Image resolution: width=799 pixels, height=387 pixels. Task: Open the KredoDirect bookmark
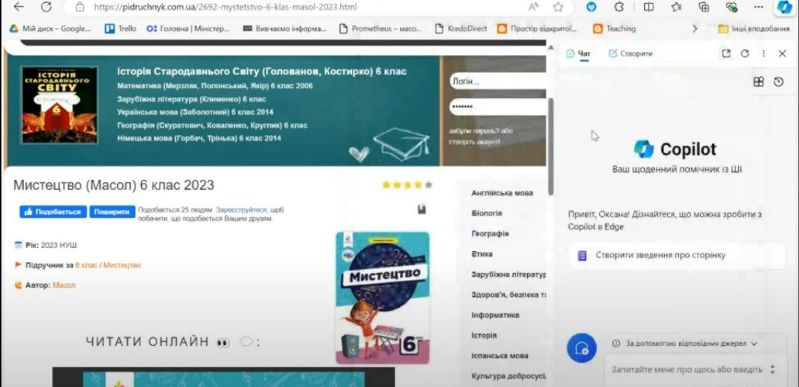(461, 29)
